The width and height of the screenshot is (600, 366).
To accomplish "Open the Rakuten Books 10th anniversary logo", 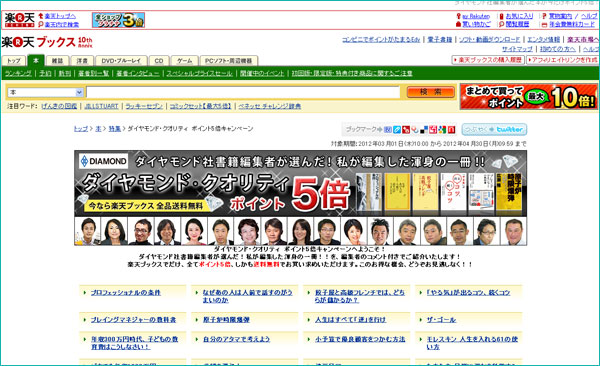I will 47,42.
